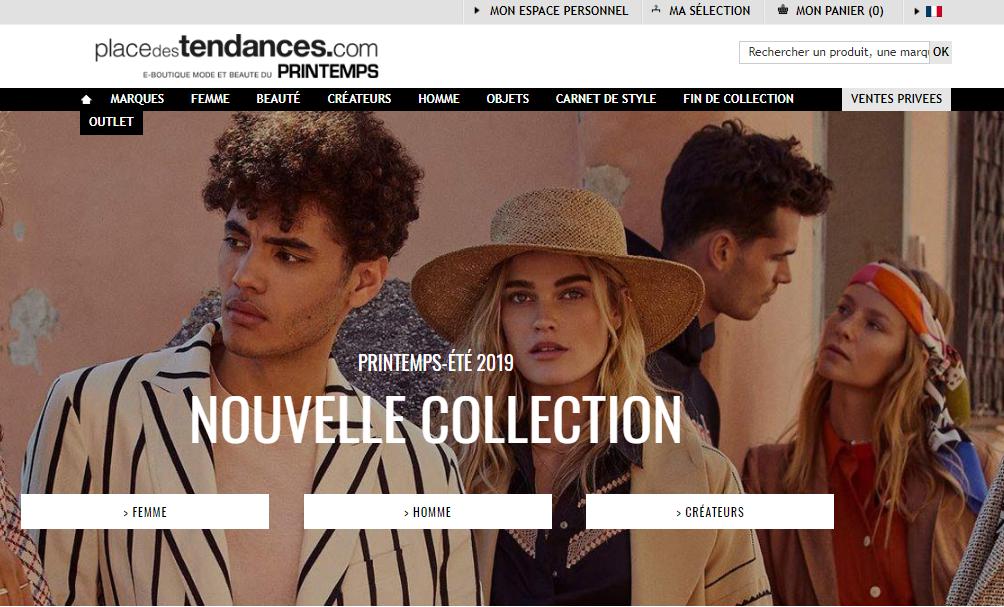Viewport: 1004px width, 607px height.
Task: Click the Ventes Privées button
Action: pos(896,99)
